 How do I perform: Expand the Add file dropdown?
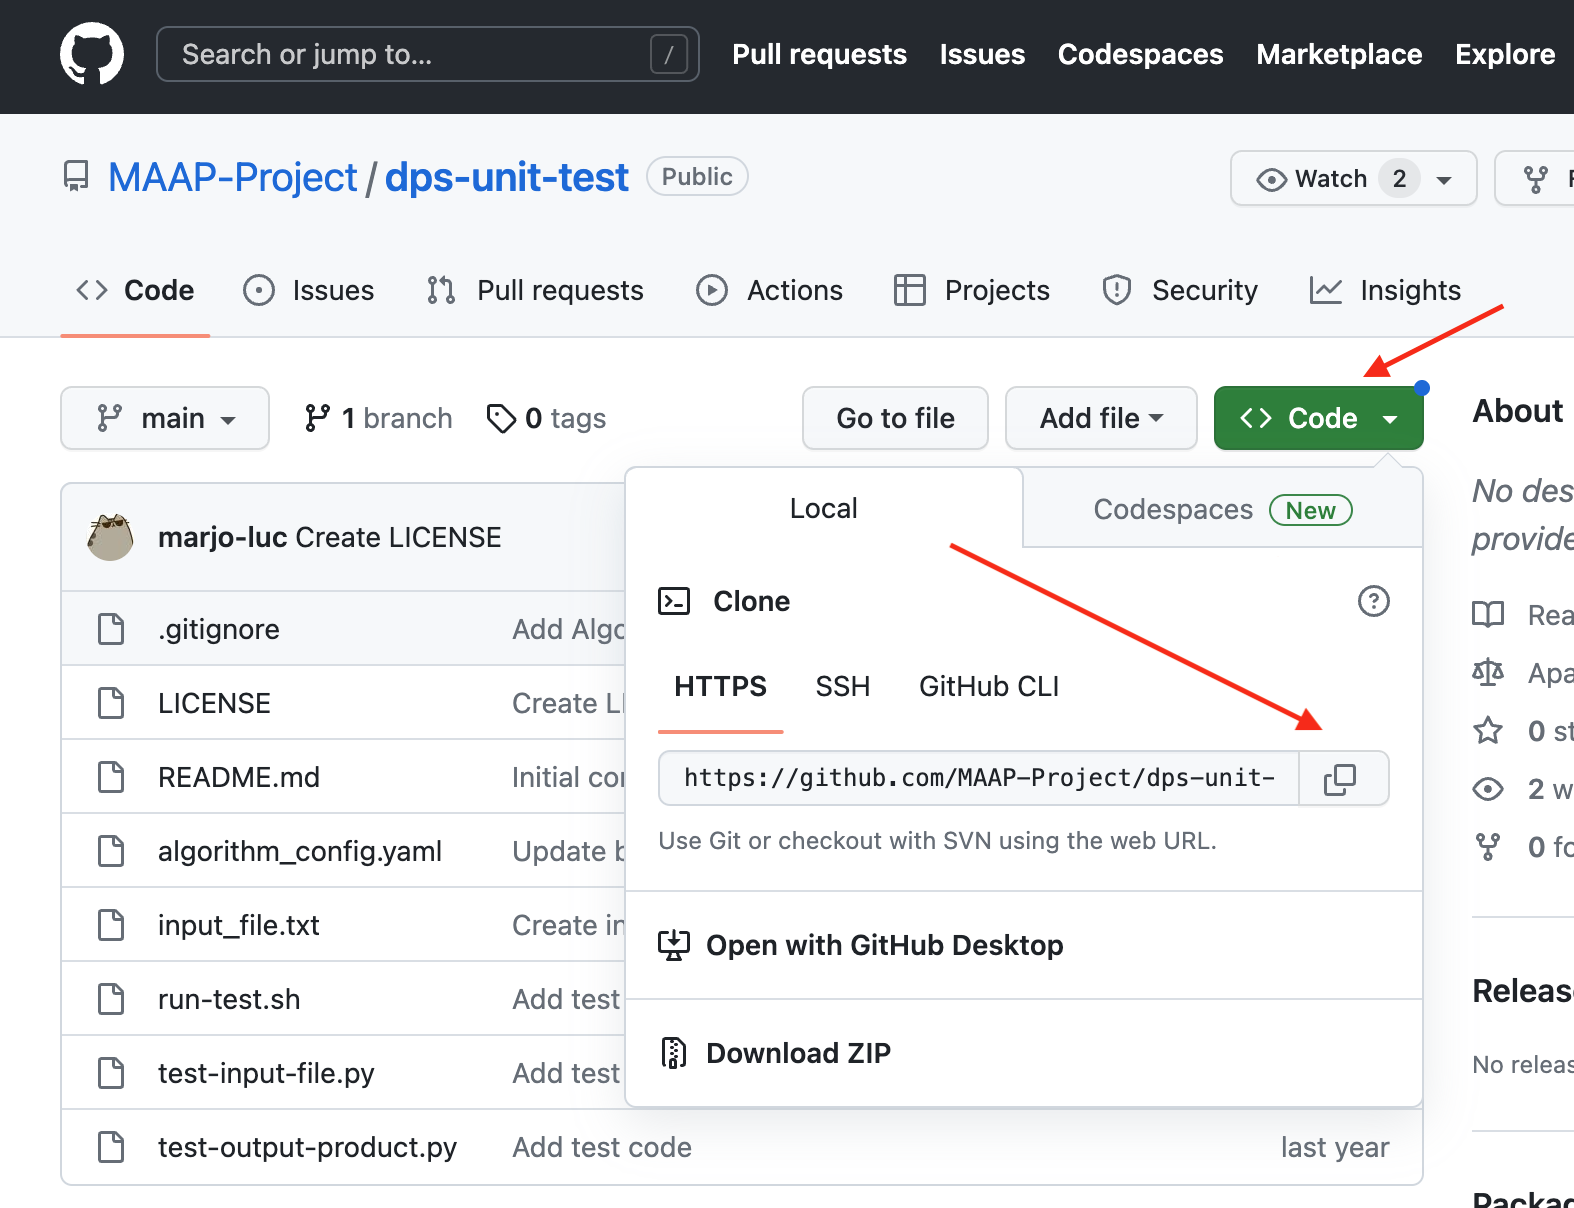pos(1101,418)
